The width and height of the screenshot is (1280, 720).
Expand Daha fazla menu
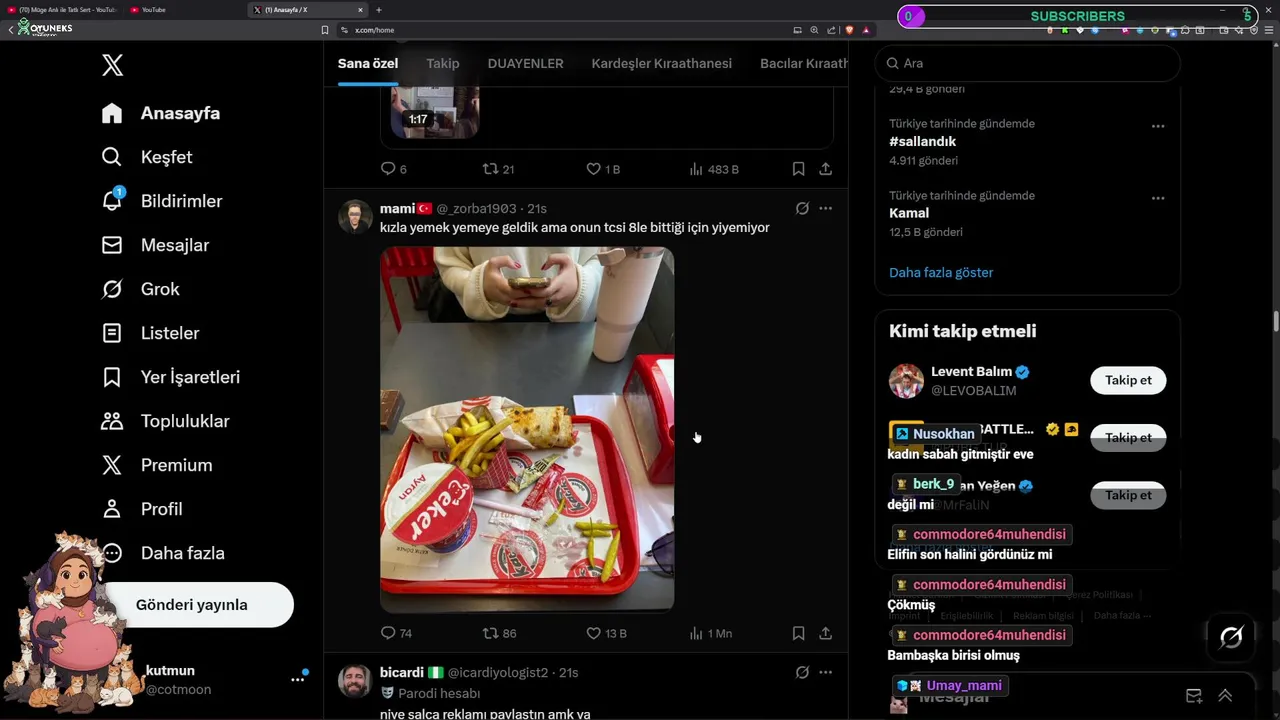click(x=163, y=553)
